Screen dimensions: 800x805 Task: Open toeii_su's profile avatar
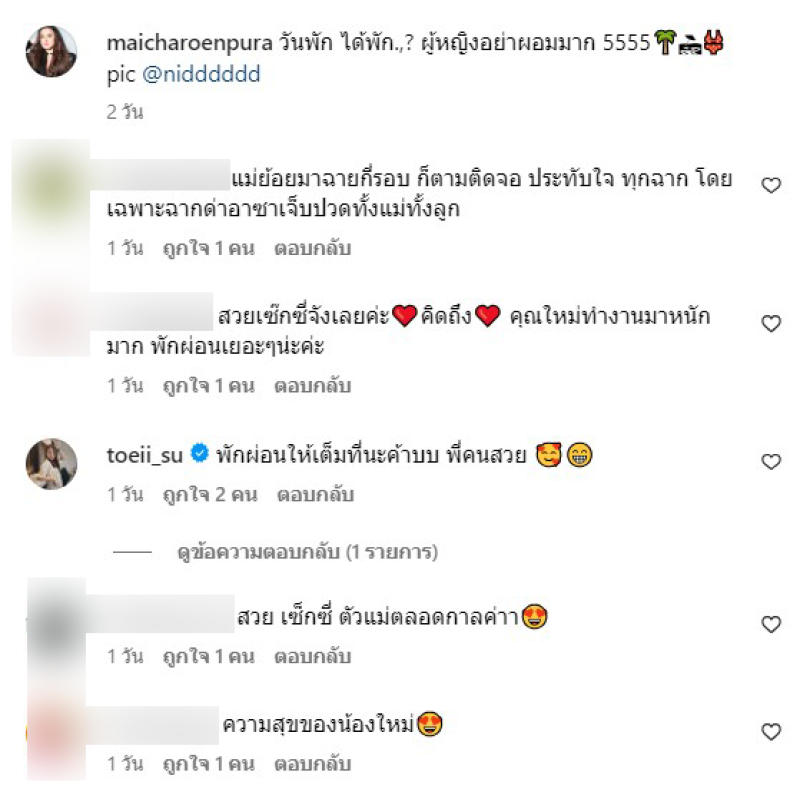point(51,464)
